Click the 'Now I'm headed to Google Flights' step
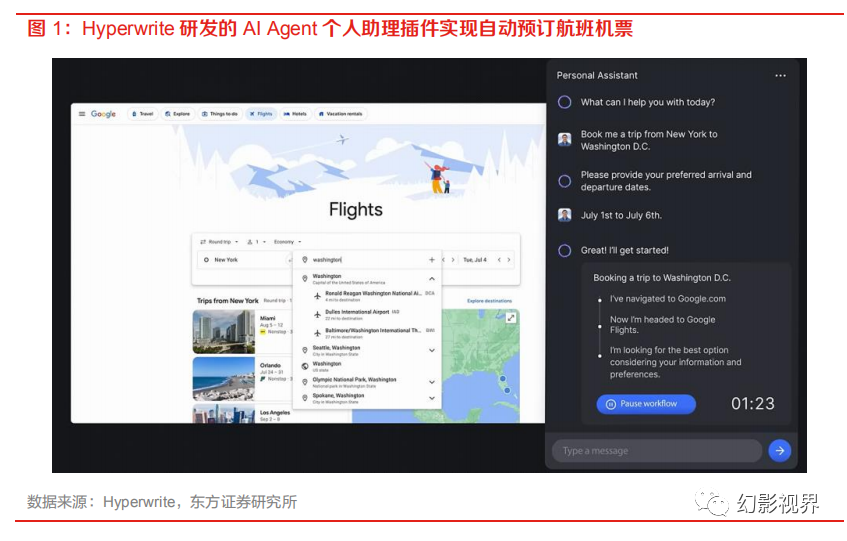Image resolution: width=847 pixels, height=541 pixels. pos(662,324)
